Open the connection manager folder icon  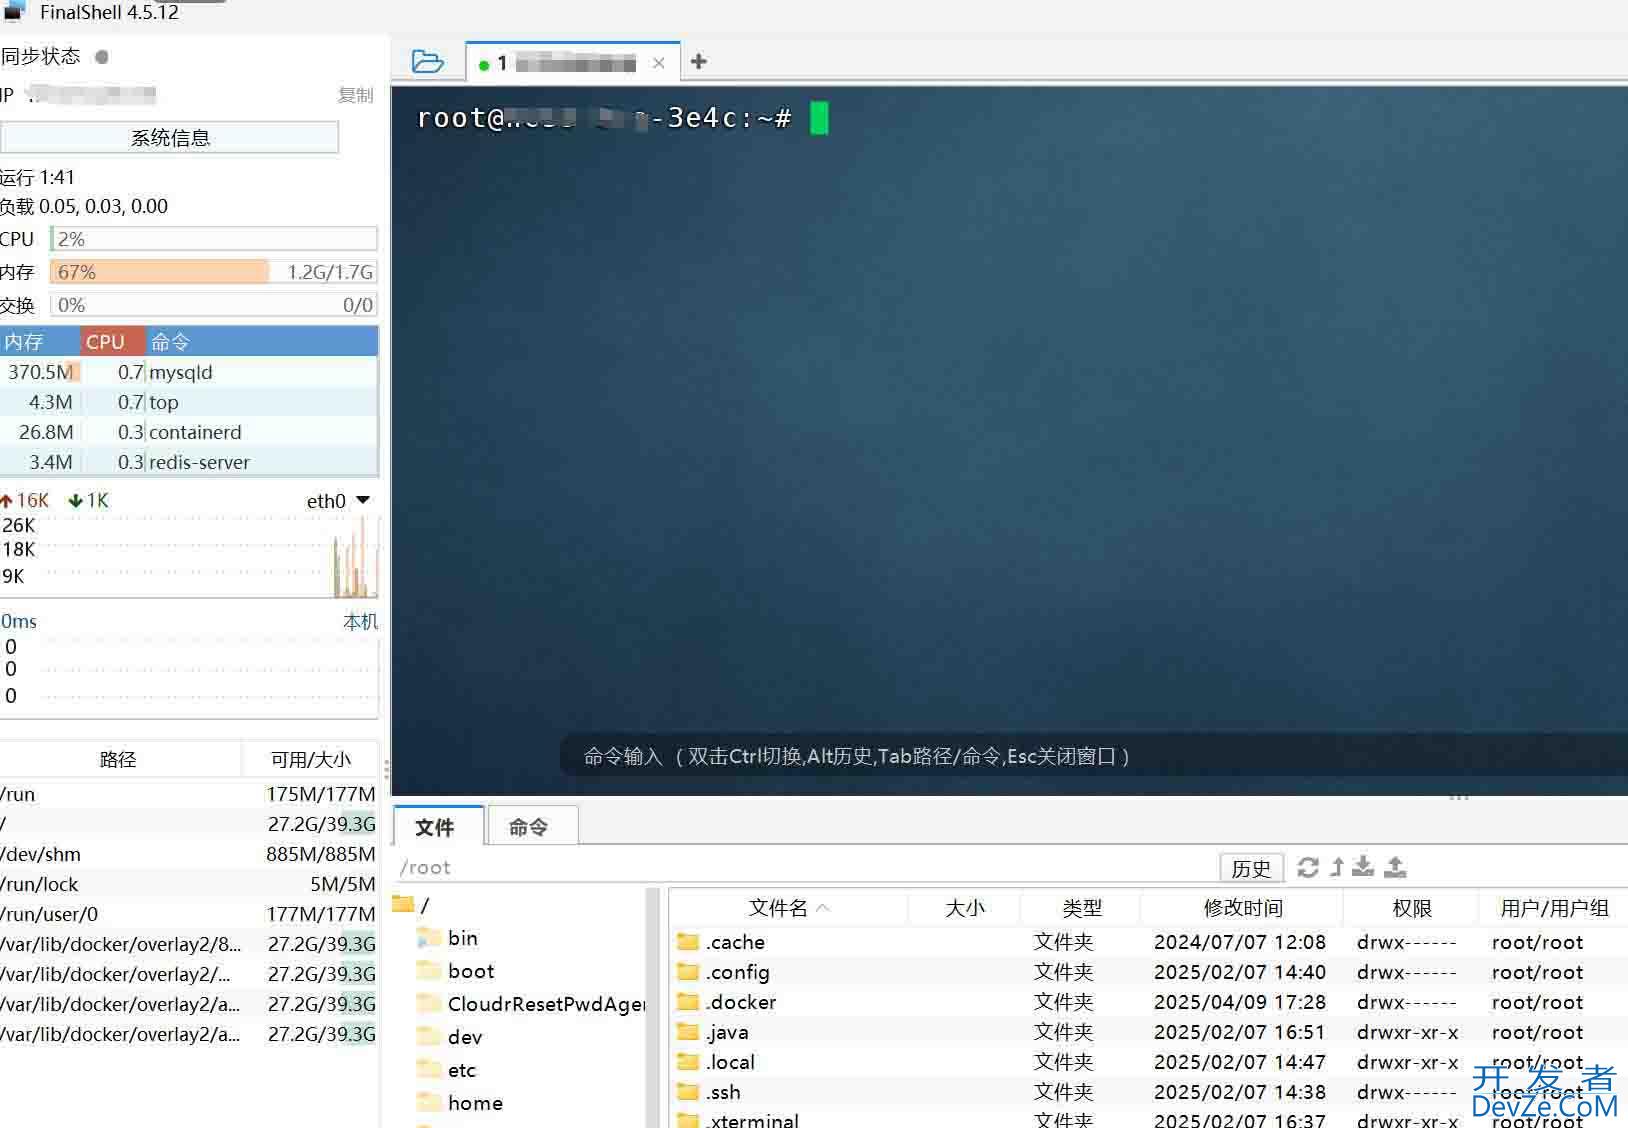(x=427, y=62)
